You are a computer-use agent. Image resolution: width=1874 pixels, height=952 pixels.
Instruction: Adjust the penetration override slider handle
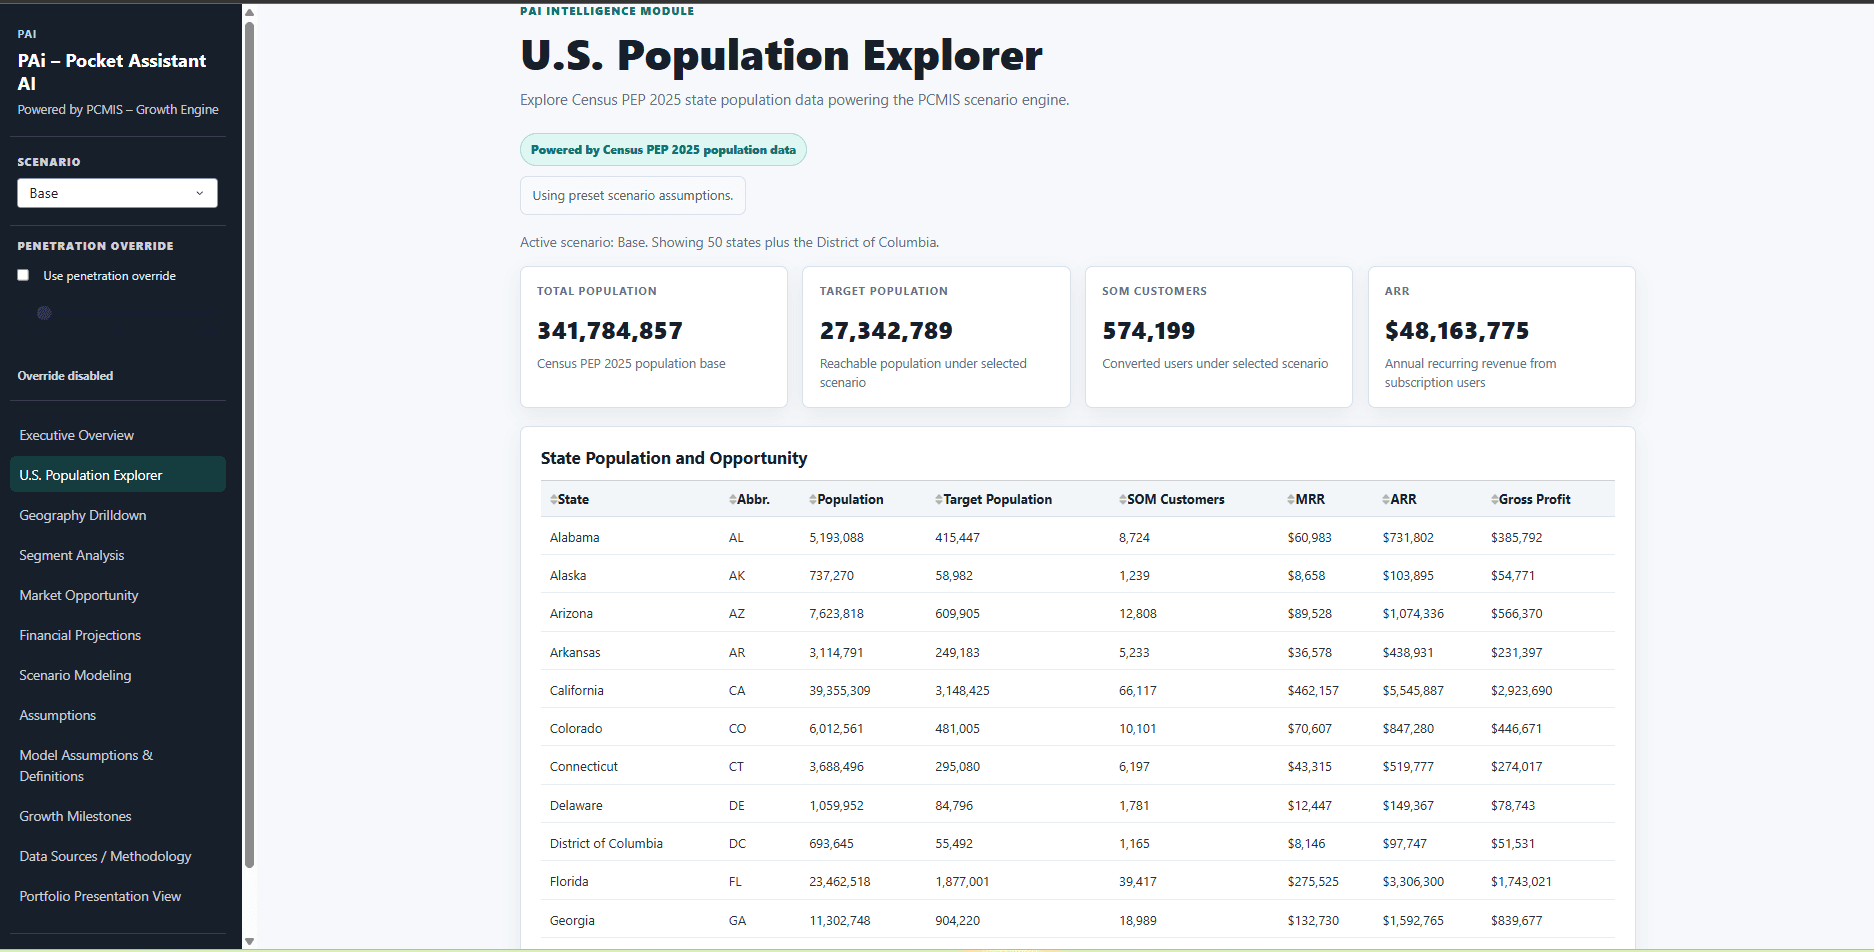pos(44,313)
